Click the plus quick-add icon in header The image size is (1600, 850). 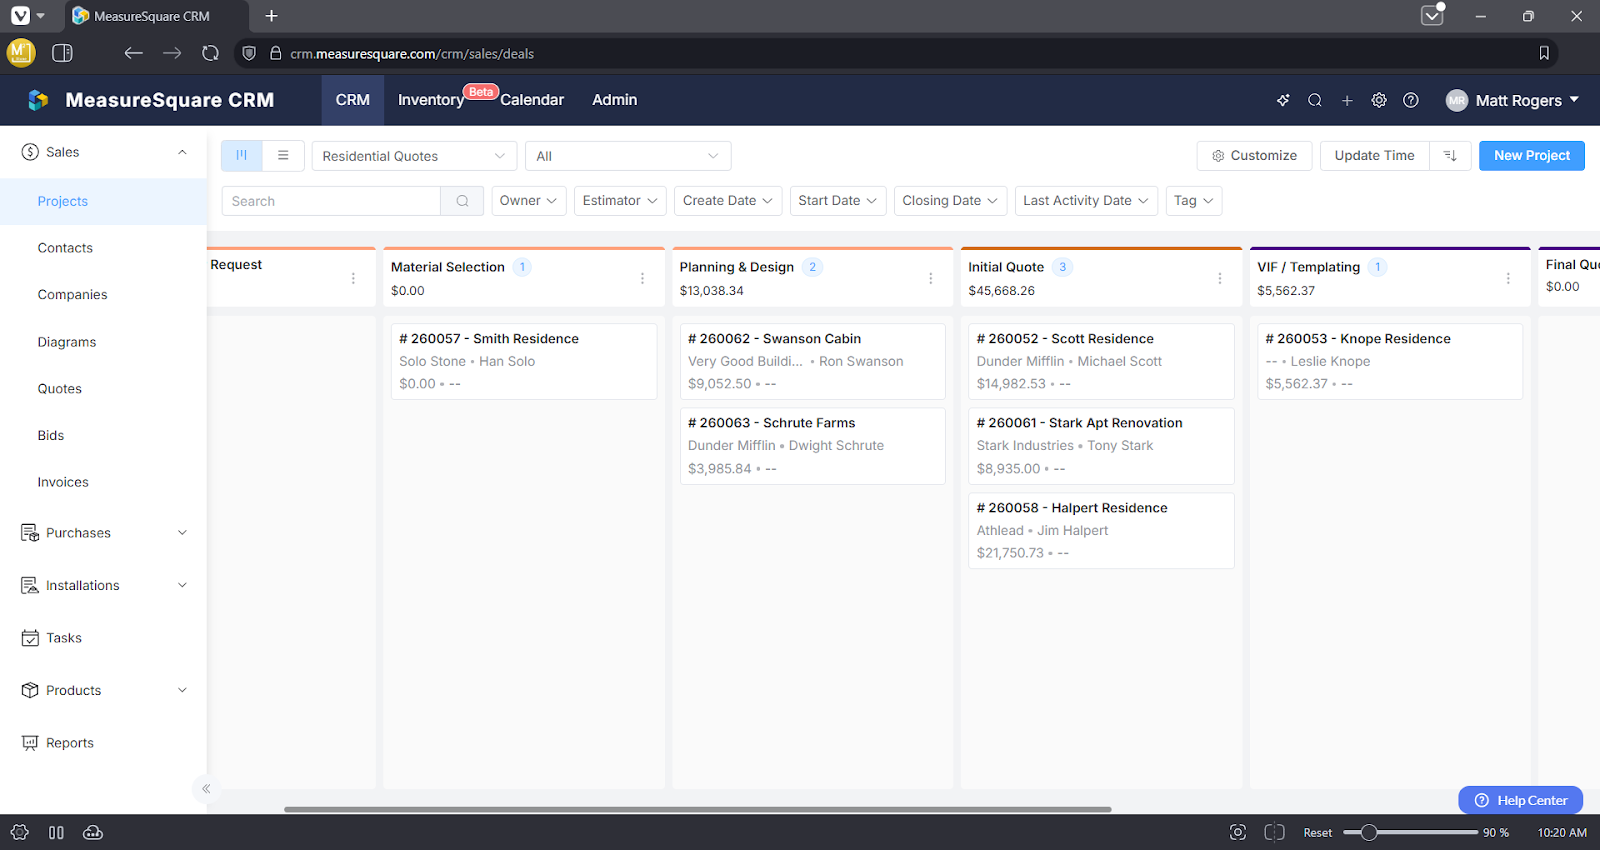(1347, 100)
